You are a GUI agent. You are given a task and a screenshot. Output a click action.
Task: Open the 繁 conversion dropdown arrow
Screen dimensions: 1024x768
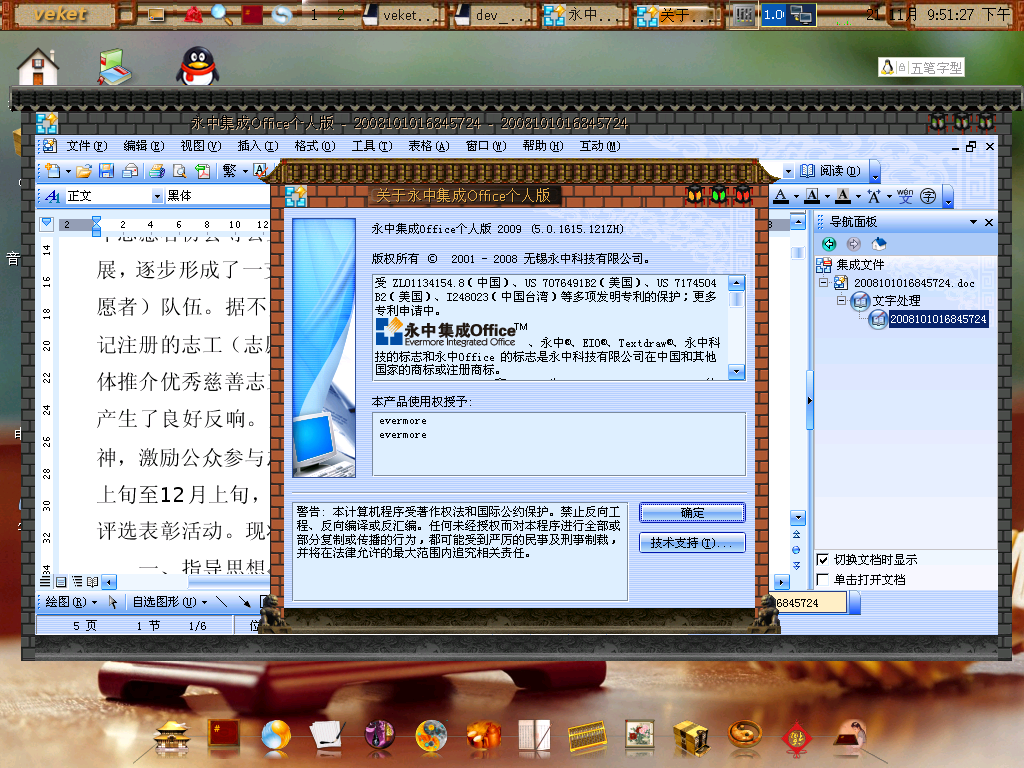(246, 172)
